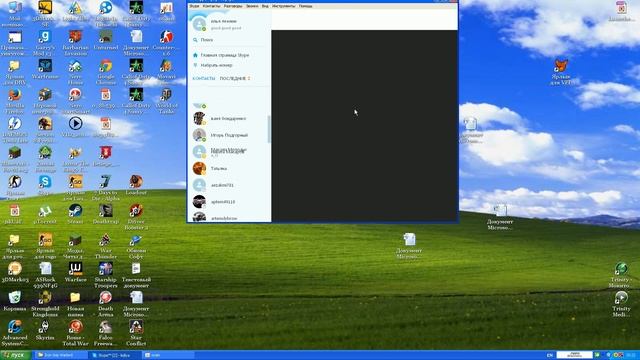Select Google Chrome desktop icon

point(106,71)
